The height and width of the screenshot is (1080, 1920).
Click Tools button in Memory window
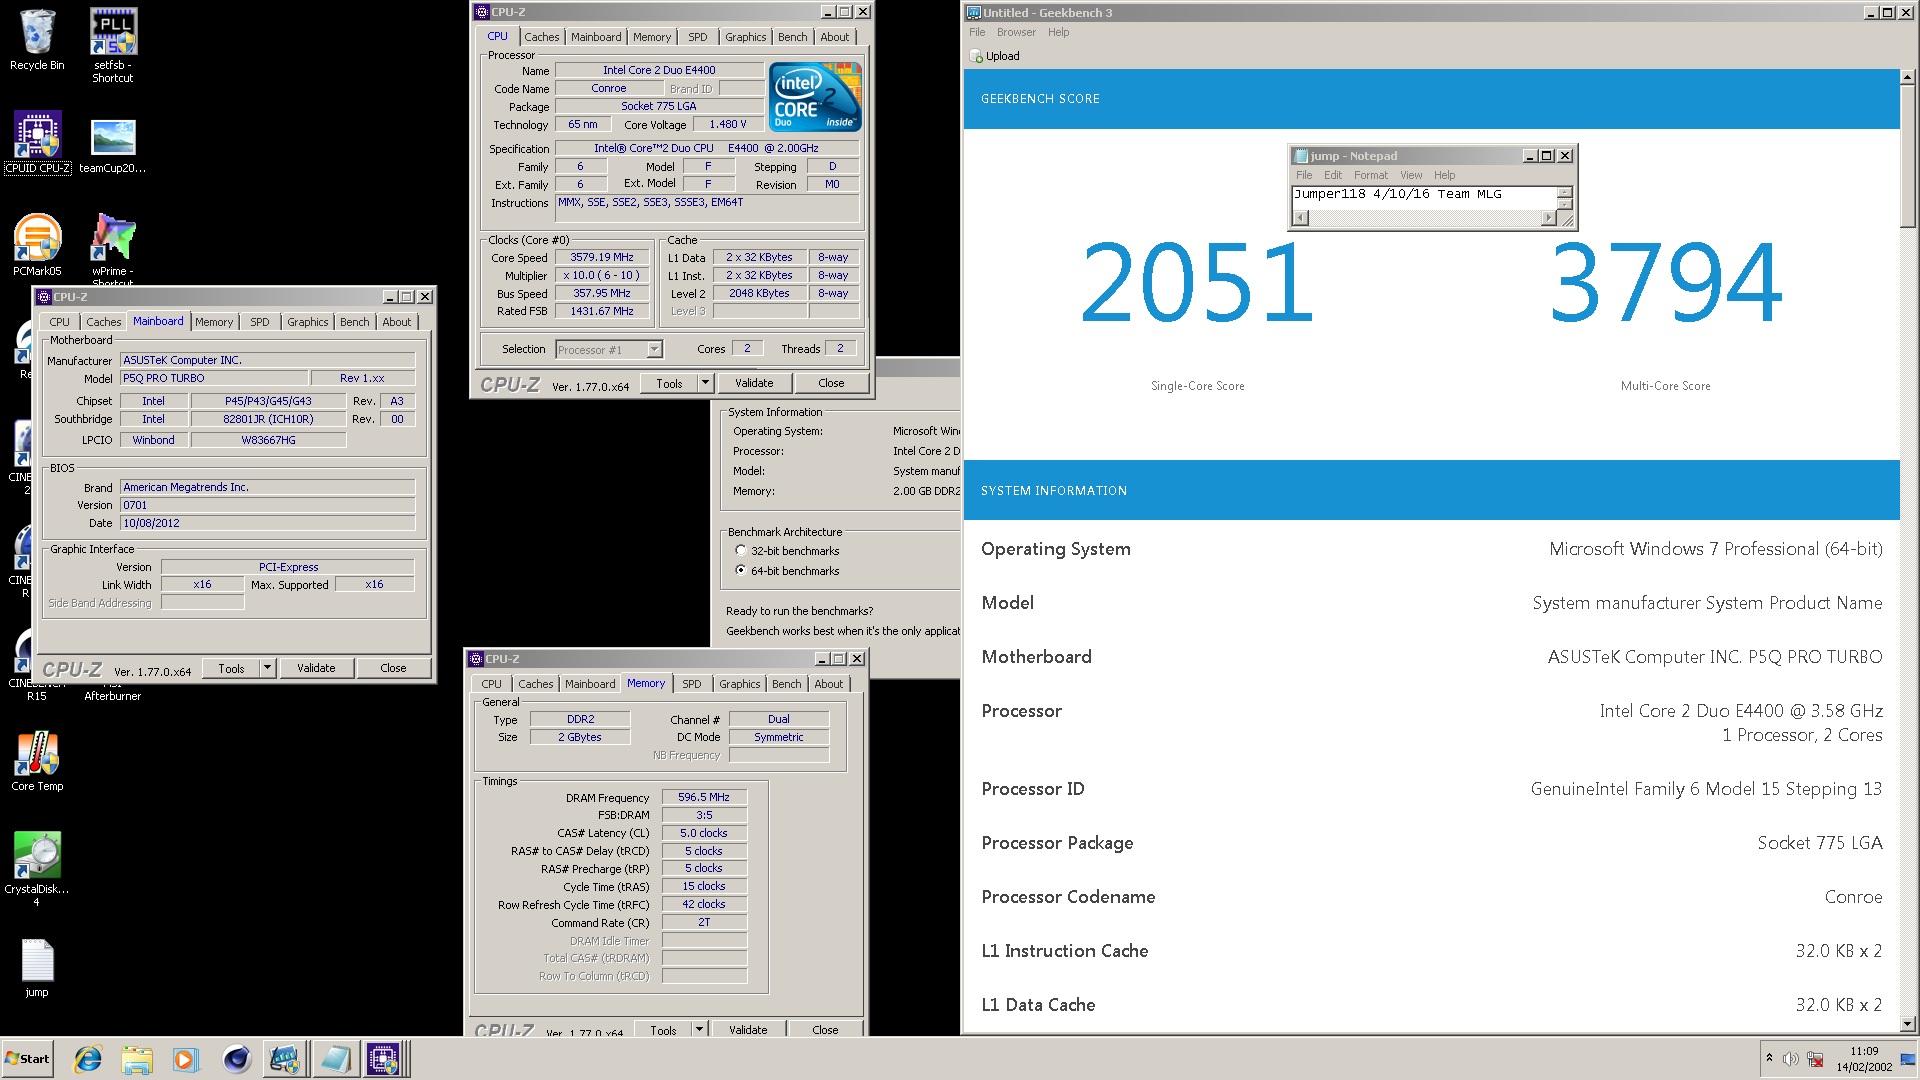pyautogui.click(x=663, y=1029)
